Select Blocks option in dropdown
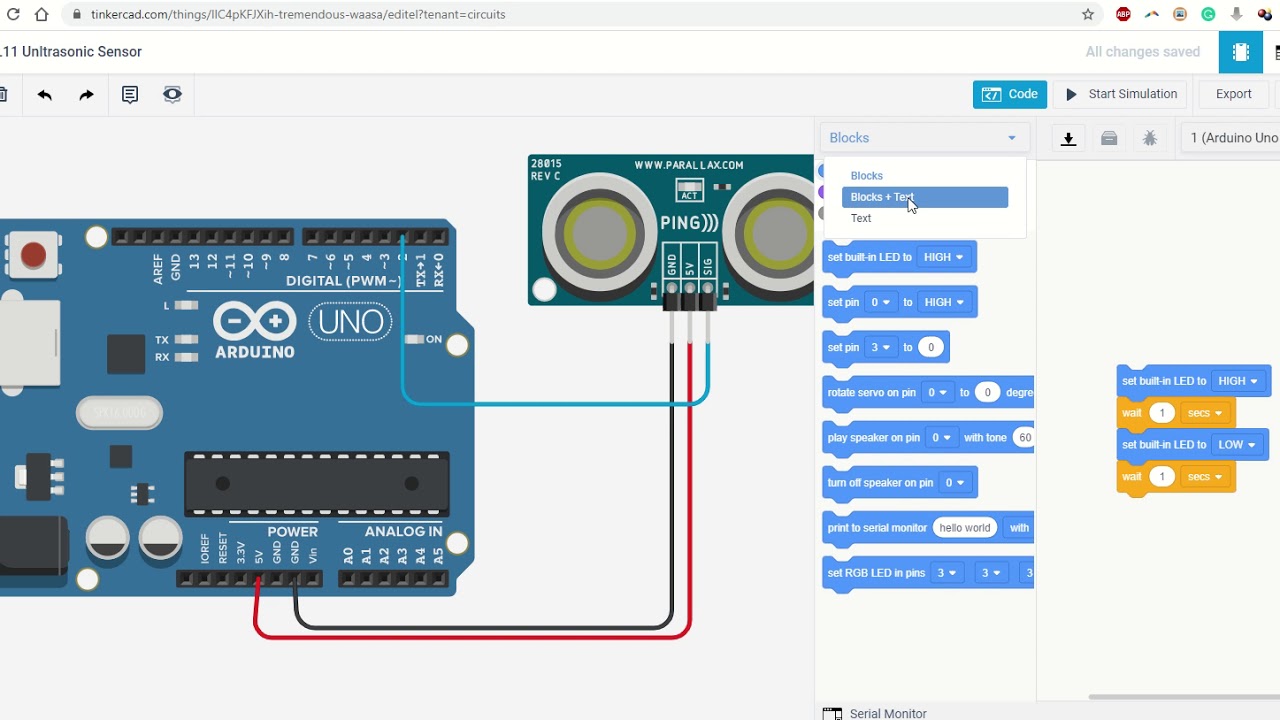 [867, 176]
